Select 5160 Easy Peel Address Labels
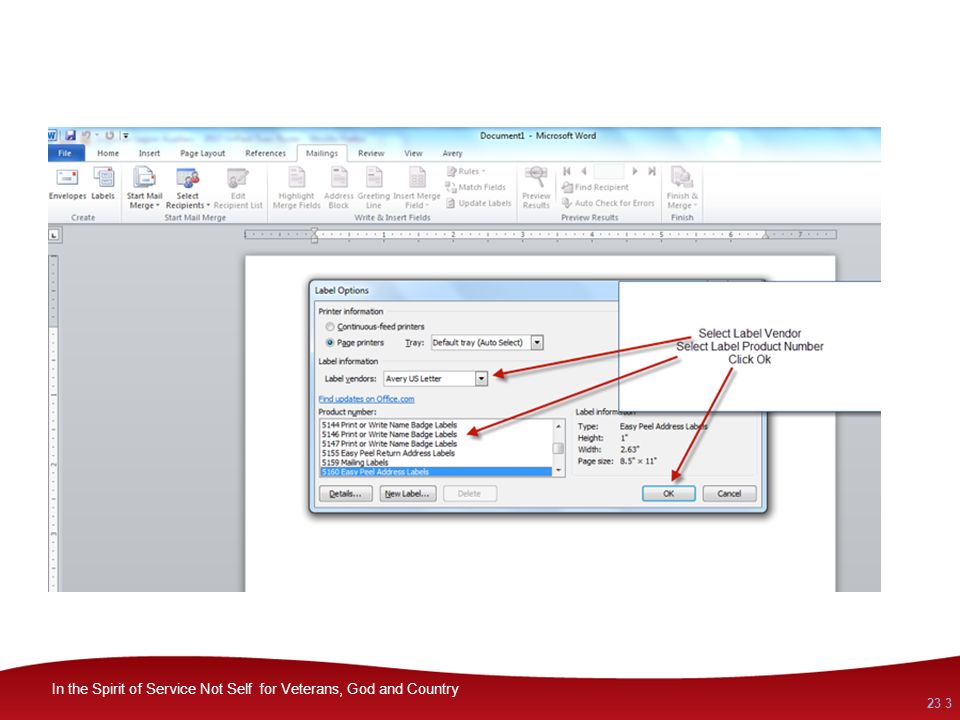This screenshot has height=720, width=960. pyautogui.click(x=436, y=471)
